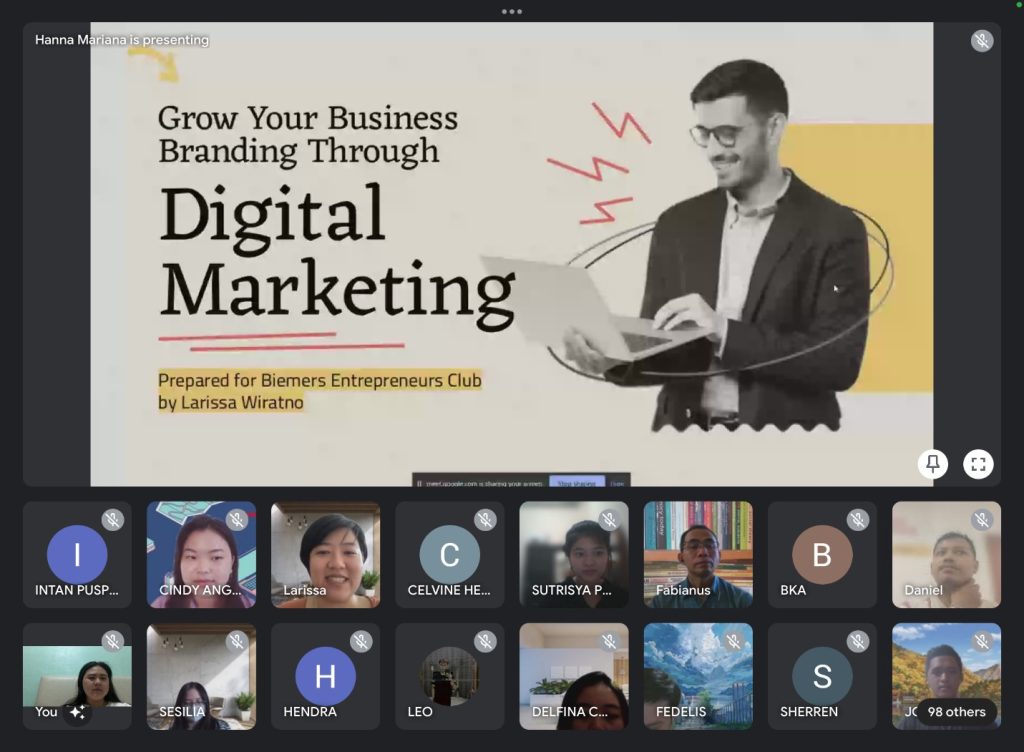The image size is (1024, 752).
Task: Click the 'BKA' name label
Action: pos(793,590)
